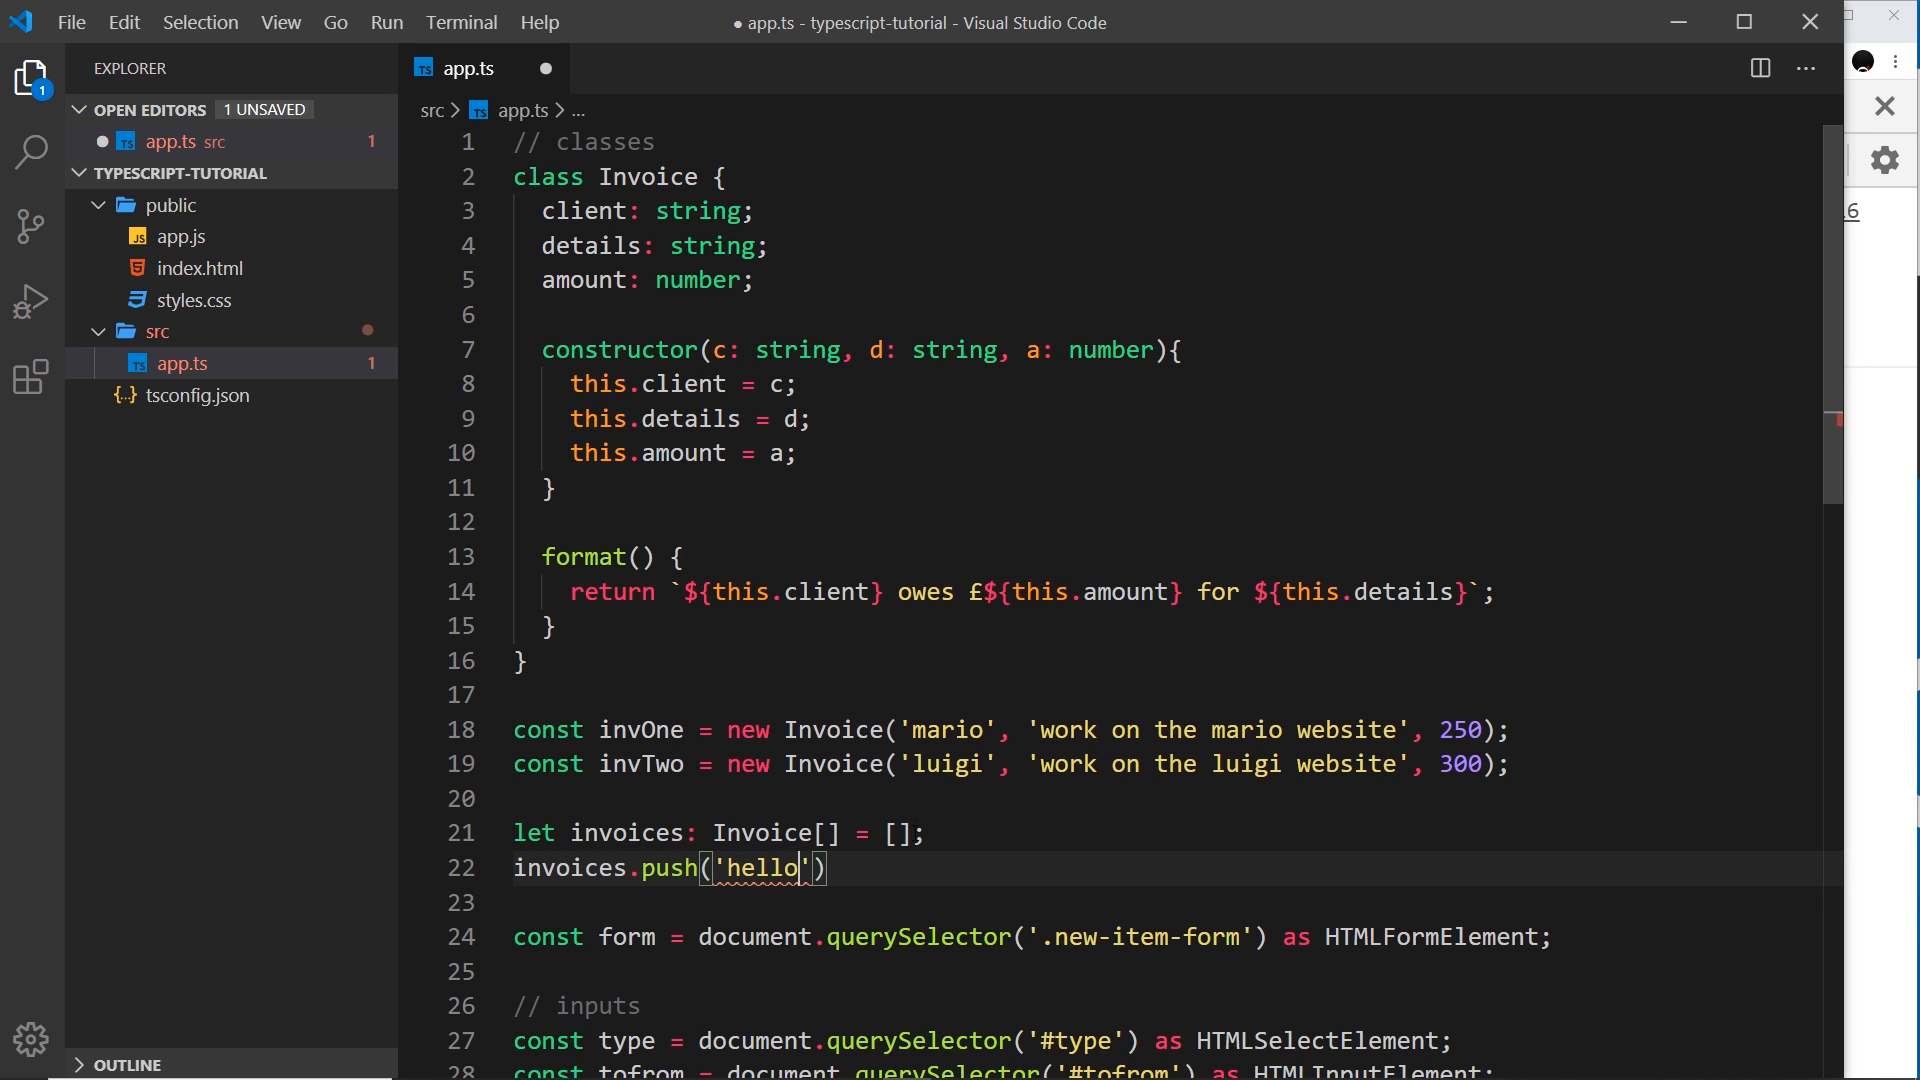
Task: Click the editor vertical scrollbar thumb
Action: tap(1833, 314)
